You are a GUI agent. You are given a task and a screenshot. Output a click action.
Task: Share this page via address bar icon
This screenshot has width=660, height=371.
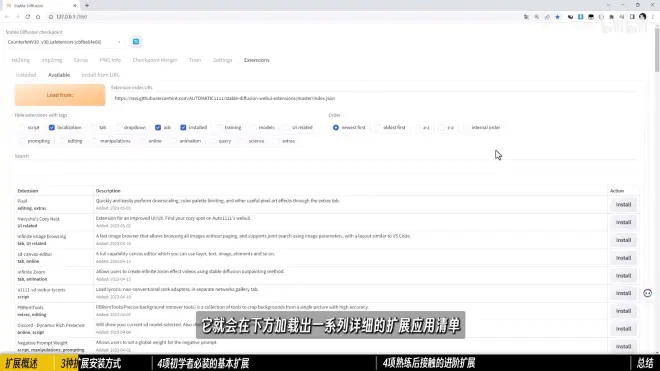point(547,17)
